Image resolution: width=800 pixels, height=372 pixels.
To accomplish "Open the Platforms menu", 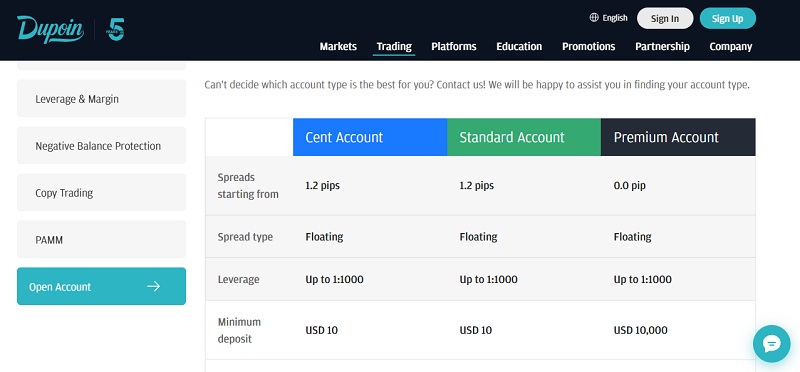I will point(454,46).
